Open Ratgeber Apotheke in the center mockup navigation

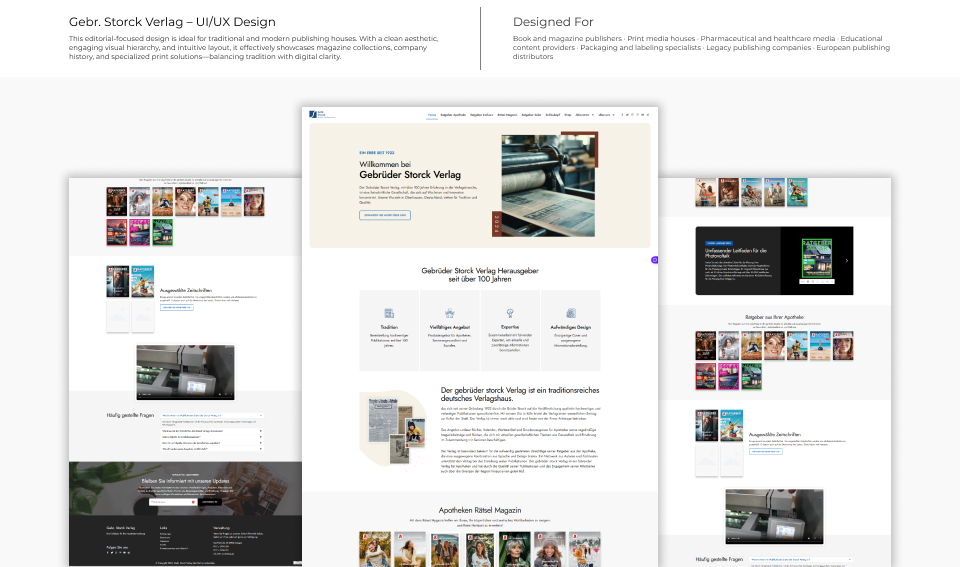click(x=453, y=115)
